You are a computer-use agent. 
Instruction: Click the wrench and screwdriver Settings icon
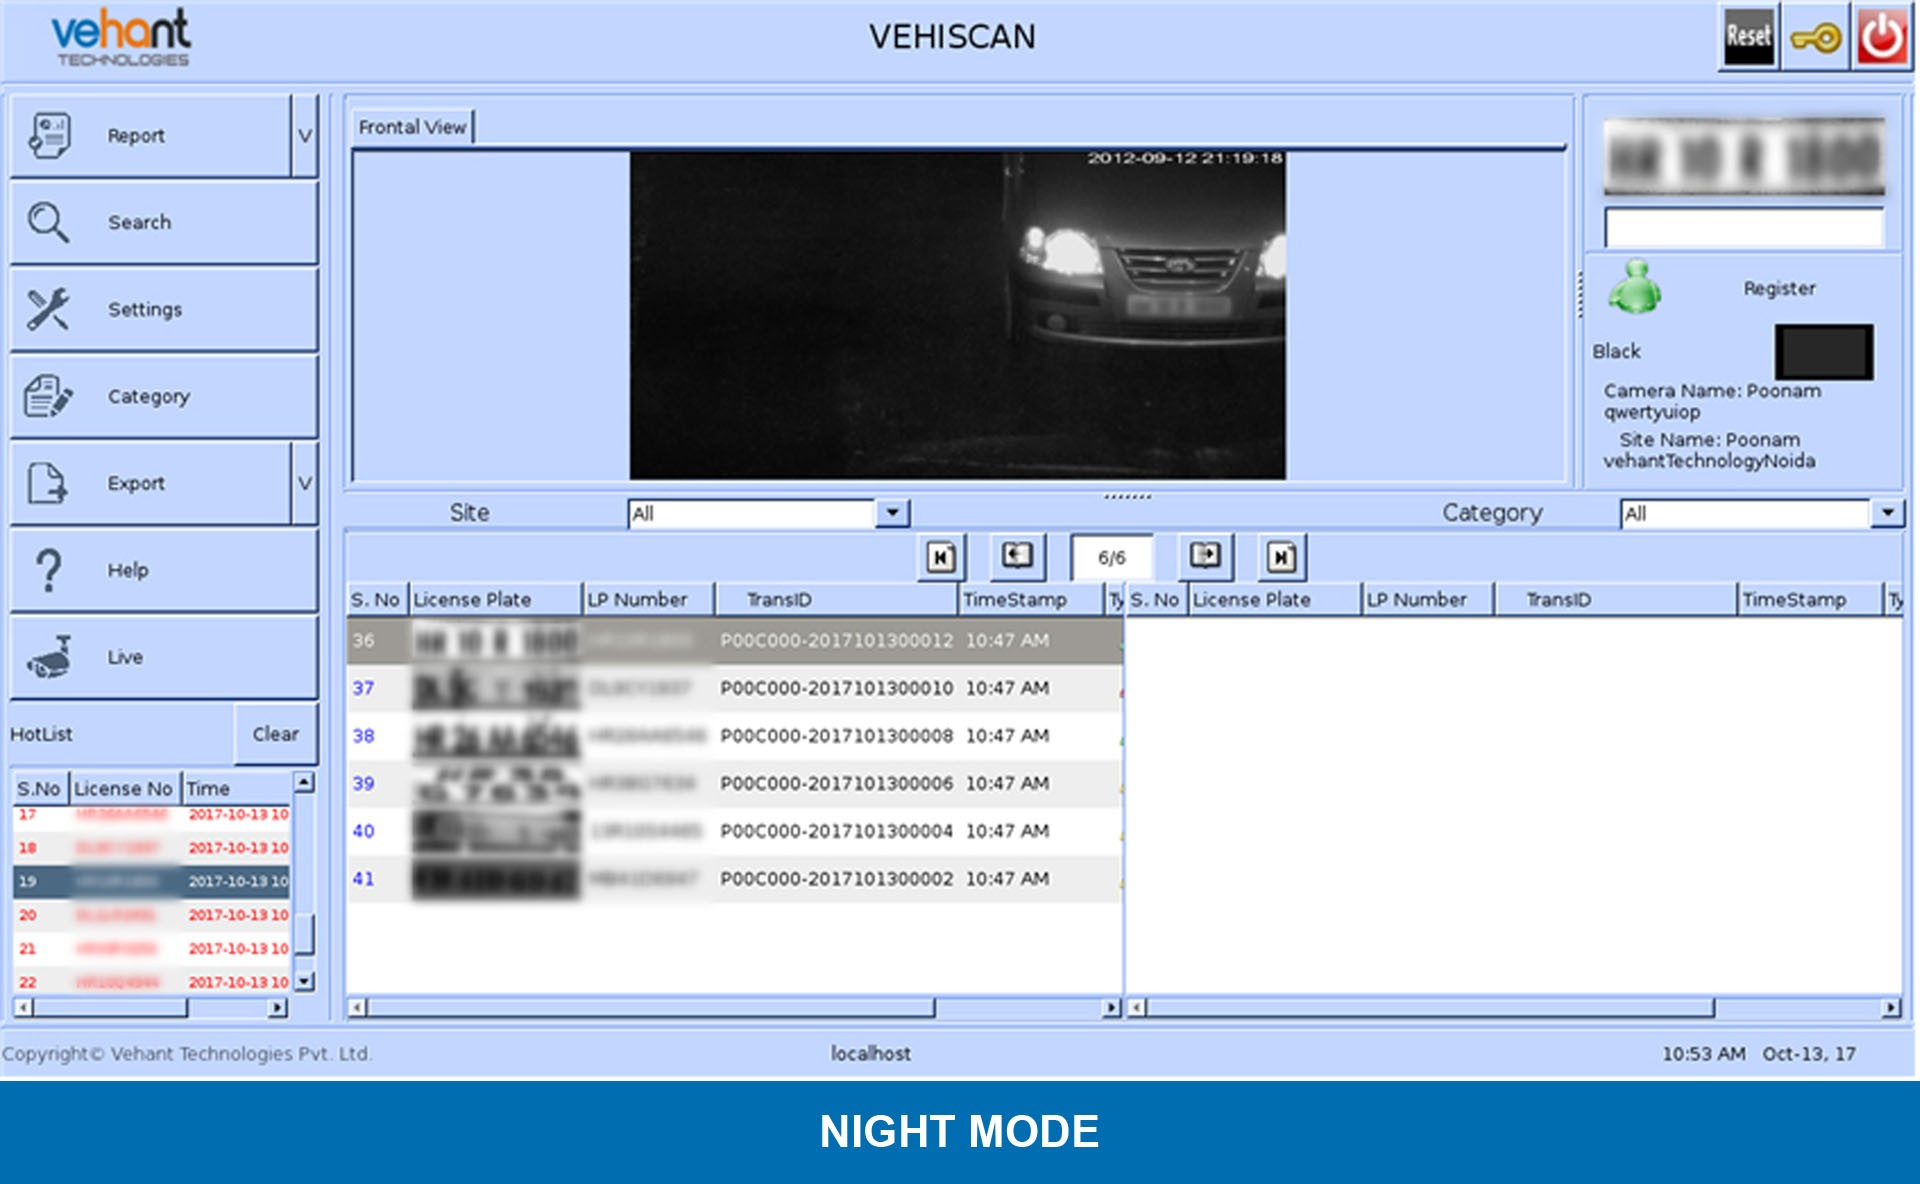click(x=48, y=309)
